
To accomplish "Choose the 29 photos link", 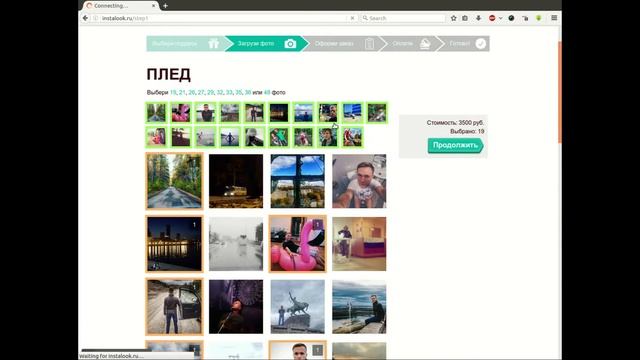I will point(210,93).
